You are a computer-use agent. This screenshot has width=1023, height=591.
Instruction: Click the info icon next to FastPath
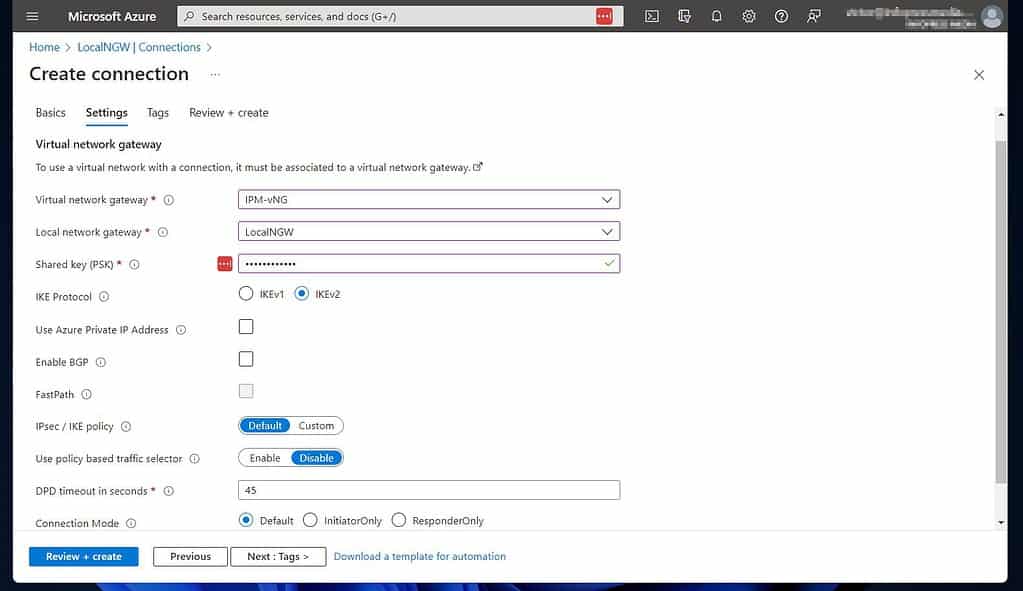click(x=86, y=395)
